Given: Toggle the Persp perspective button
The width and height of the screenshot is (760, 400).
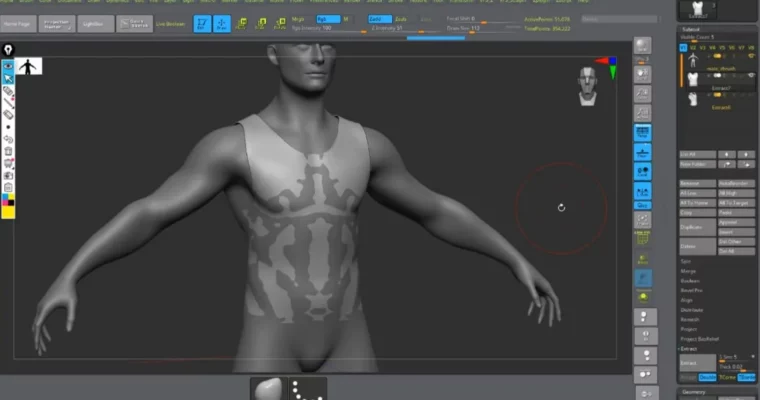Looking at the screenshot, I should (643, 132).
